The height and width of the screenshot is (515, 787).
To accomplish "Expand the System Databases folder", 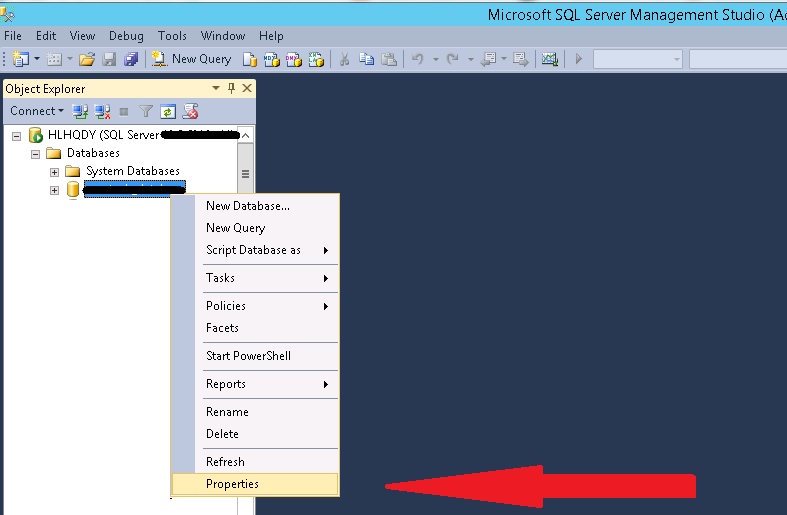I will (54, 171).
